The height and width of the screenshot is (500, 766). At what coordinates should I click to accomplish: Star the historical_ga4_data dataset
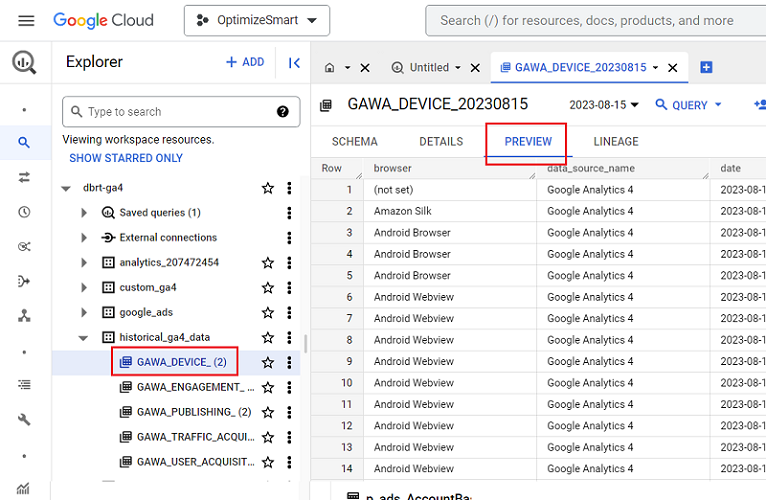(268, 337)
